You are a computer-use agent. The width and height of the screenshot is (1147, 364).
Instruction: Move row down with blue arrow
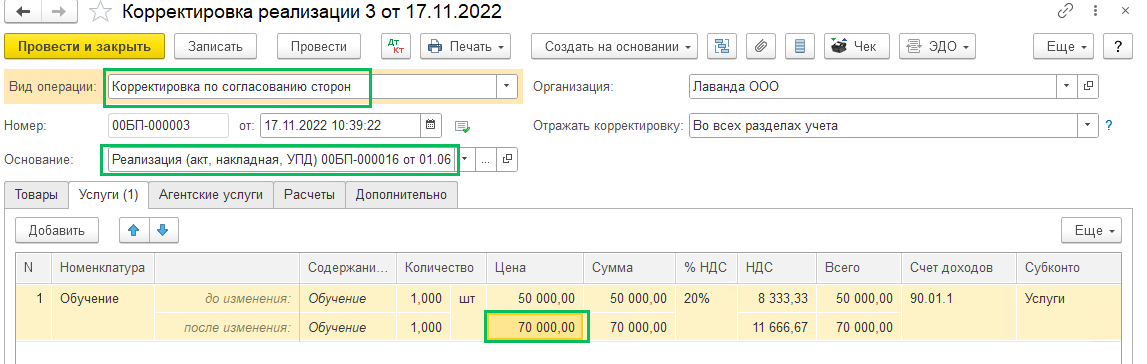coord(163,230)
